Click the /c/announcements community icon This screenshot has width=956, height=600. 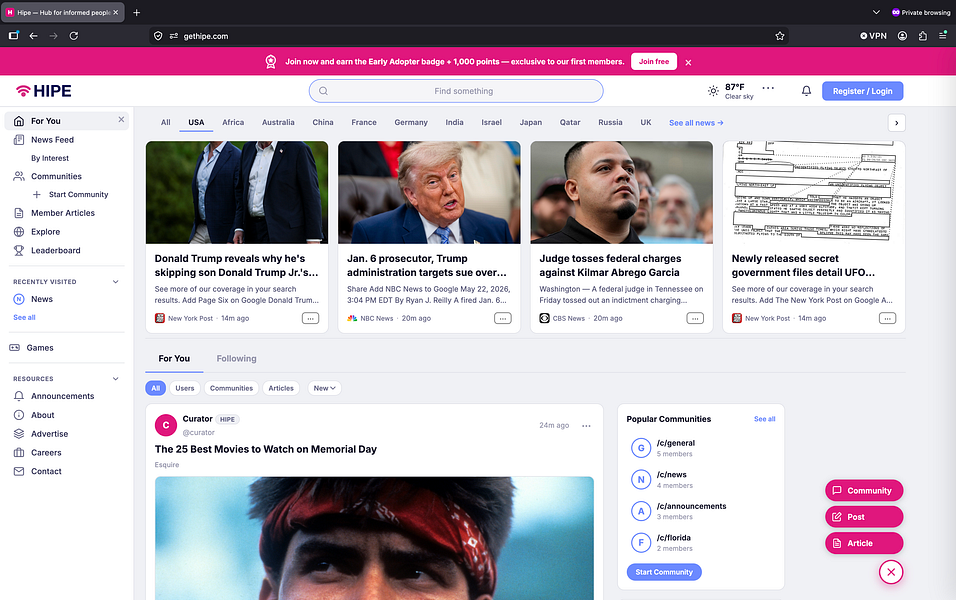641,511
